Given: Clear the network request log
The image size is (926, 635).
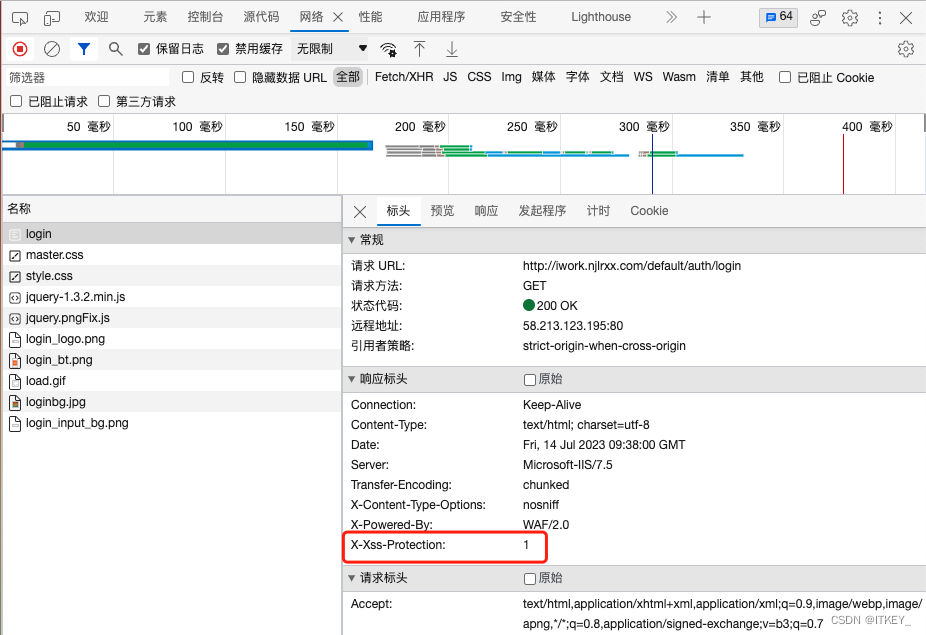Looking at the screenshot, I should click(52, 48).
